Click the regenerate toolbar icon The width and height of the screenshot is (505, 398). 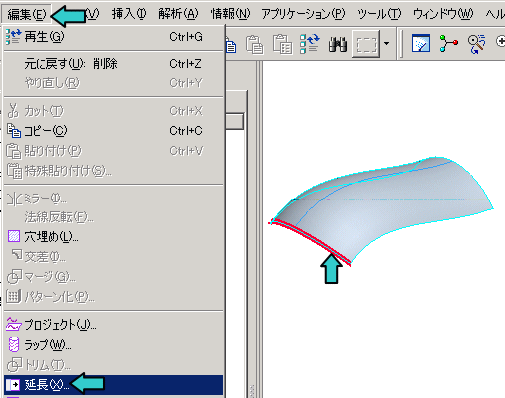pyautogui.click(x=310, y=44)
